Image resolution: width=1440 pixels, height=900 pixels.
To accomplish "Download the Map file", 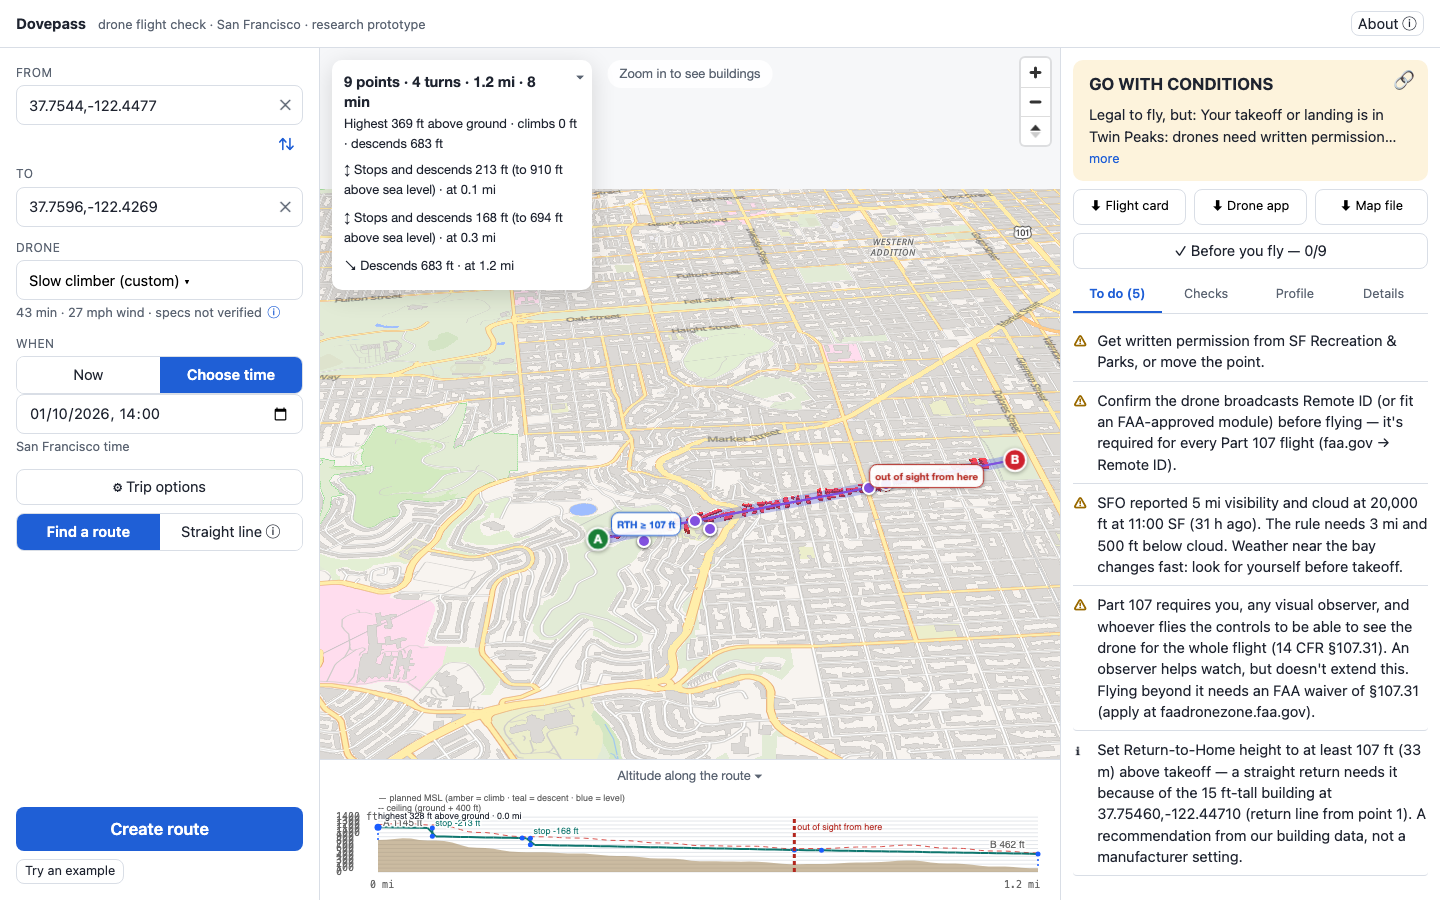I will point(1371,206).
